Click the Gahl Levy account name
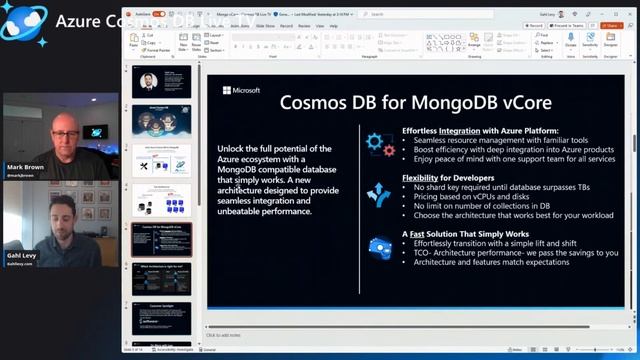640x360 pixels. point(547,14)
